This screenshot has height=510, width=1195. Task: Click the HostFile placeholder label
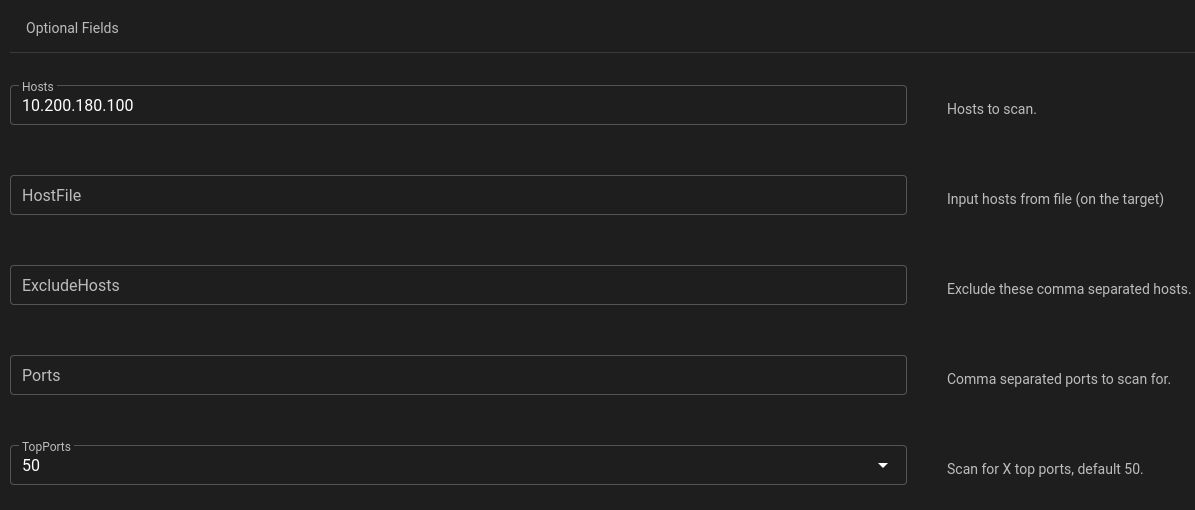pyautogui.click(x=51, y=195)
